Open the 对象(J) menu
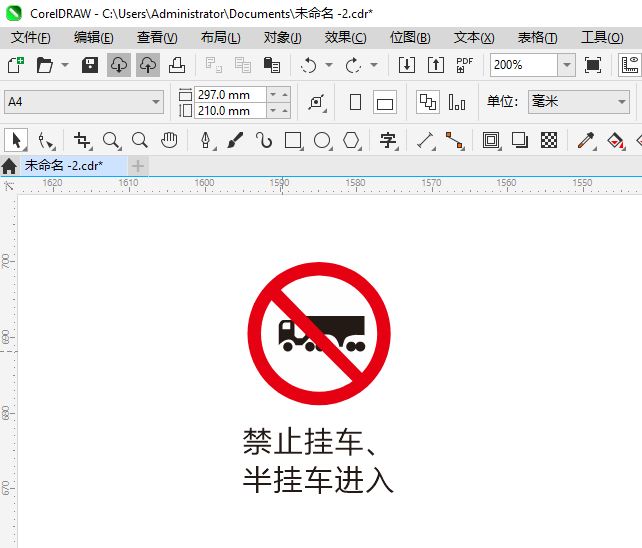 tap(283, 38)
